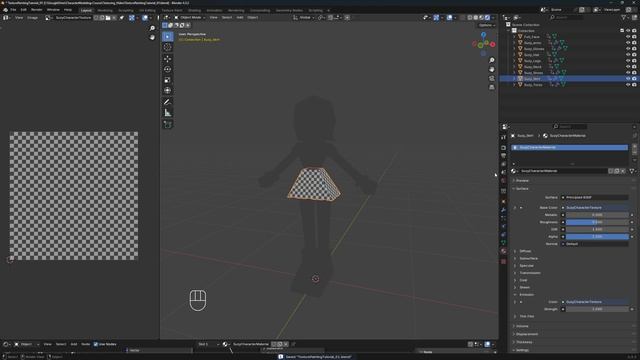Hide Suzy_arms with its eye icon

pos(628,42)
